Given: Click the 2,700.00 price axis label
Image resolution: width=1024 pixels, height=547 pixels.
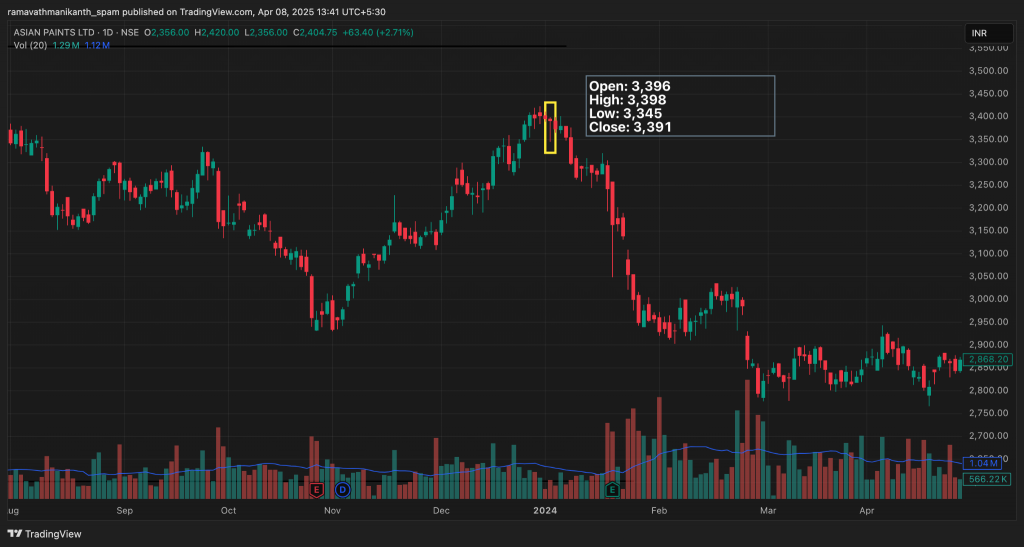Looking at the screenshot, I should coord(989,436).
